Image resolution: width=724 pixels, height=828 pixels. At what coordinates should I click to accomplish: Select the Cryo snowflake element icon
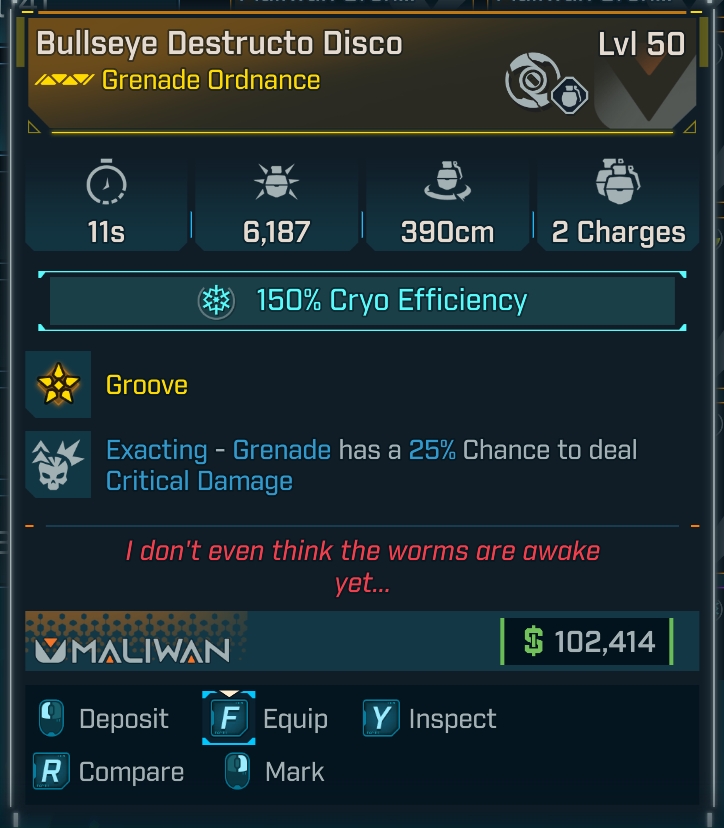(x=216, y=301)
